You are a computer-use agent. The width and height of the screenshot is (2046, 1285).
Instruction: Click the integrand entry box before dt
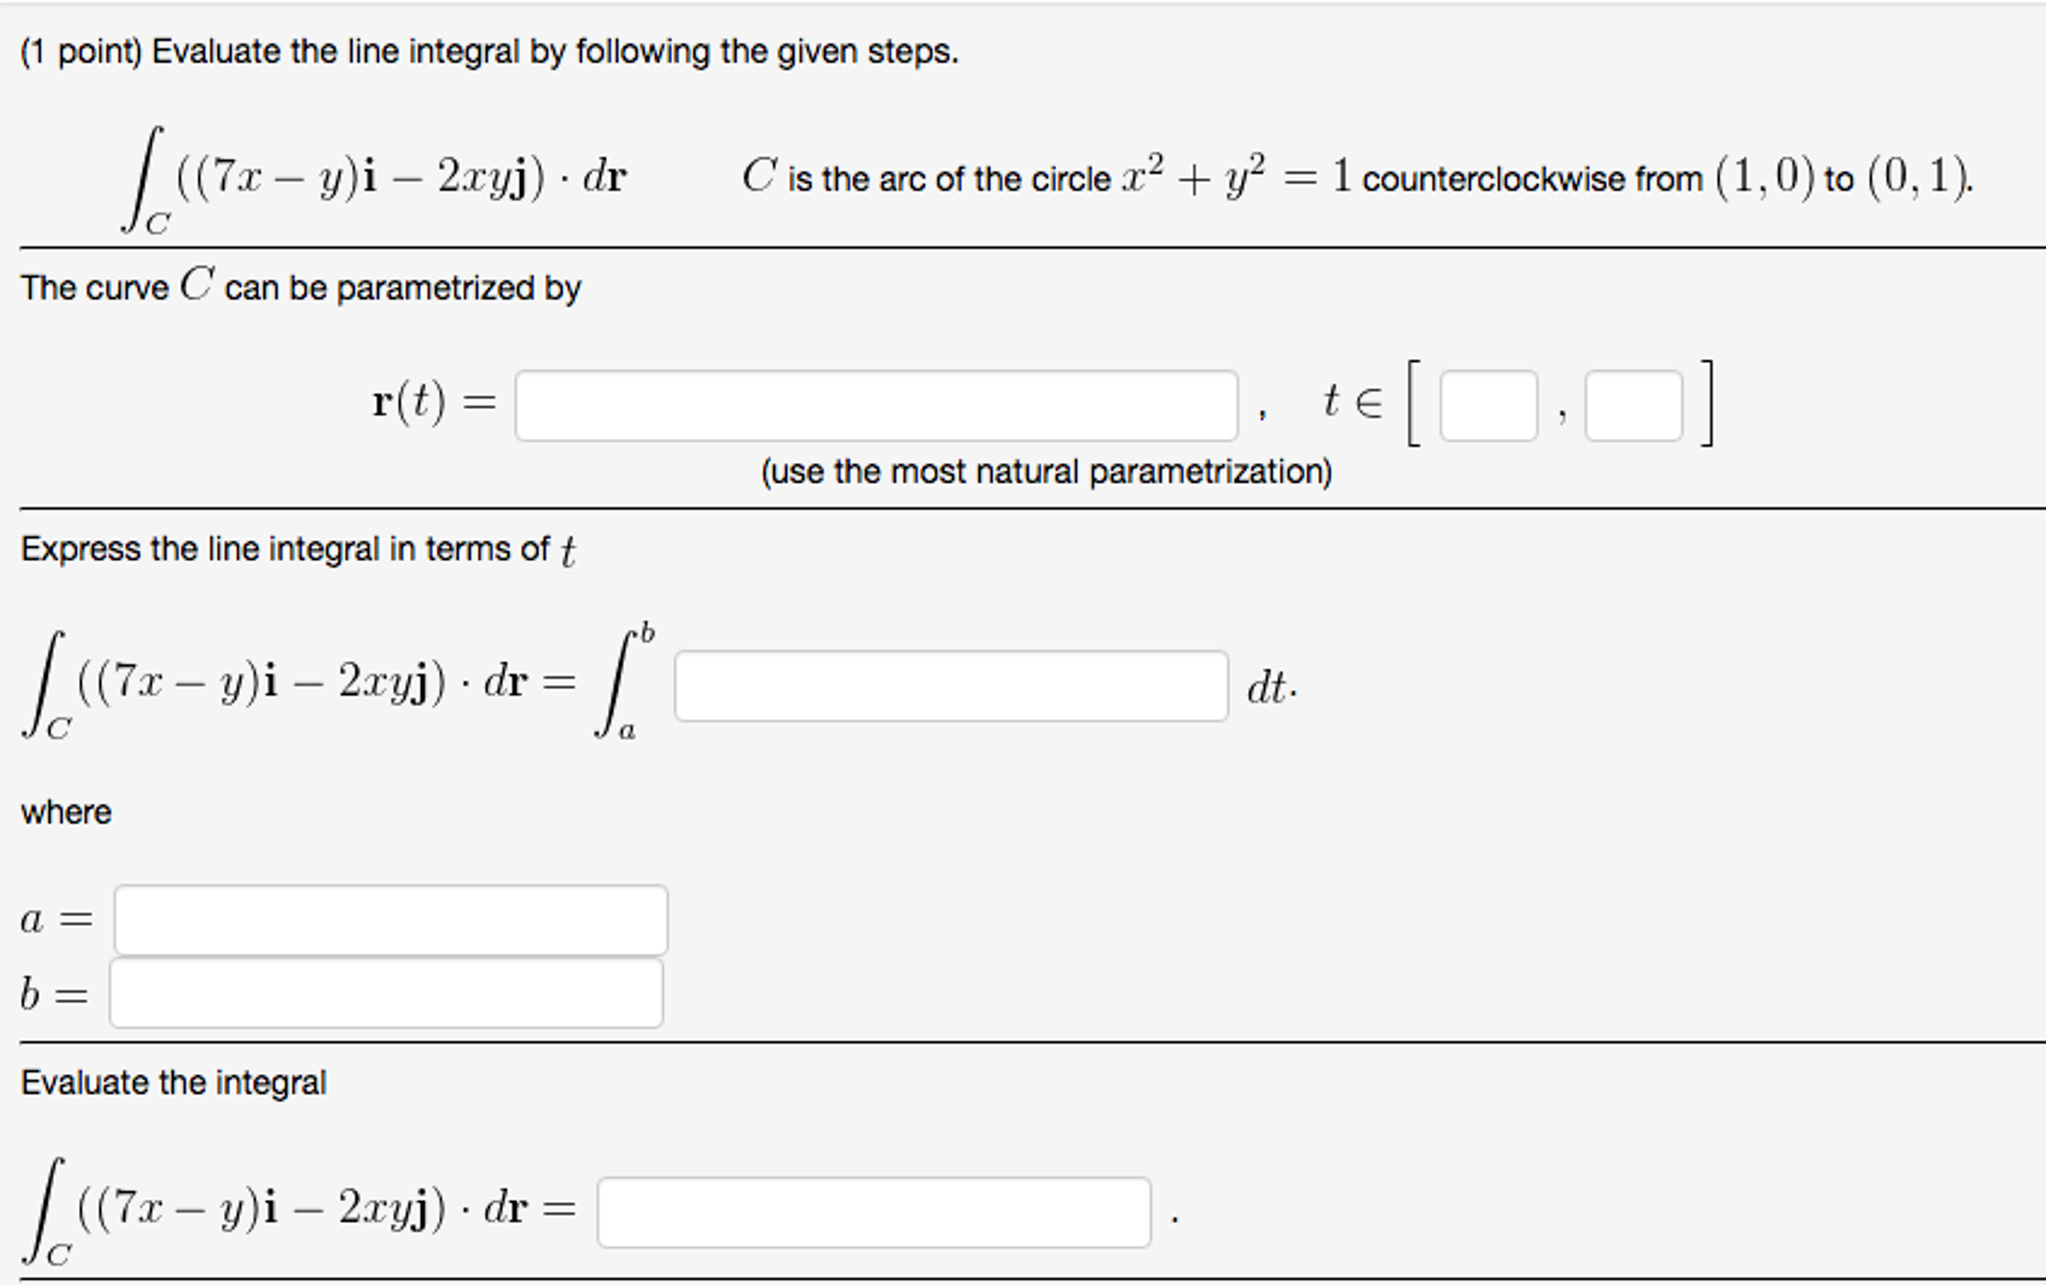[x=950, y=685]
